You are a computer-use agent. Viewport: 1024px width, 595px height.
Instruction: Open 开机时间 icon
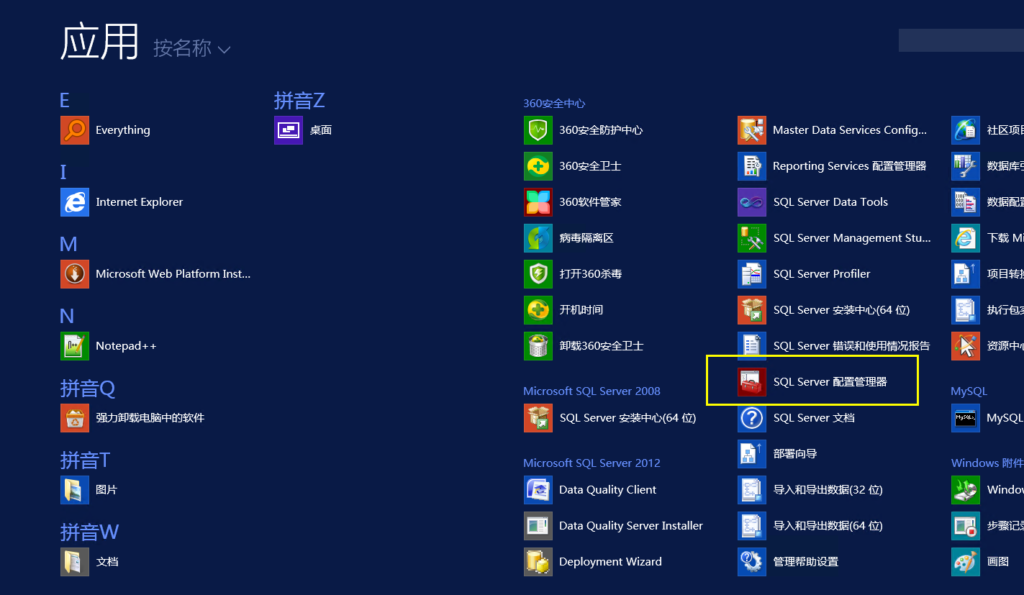pos(537,310)
